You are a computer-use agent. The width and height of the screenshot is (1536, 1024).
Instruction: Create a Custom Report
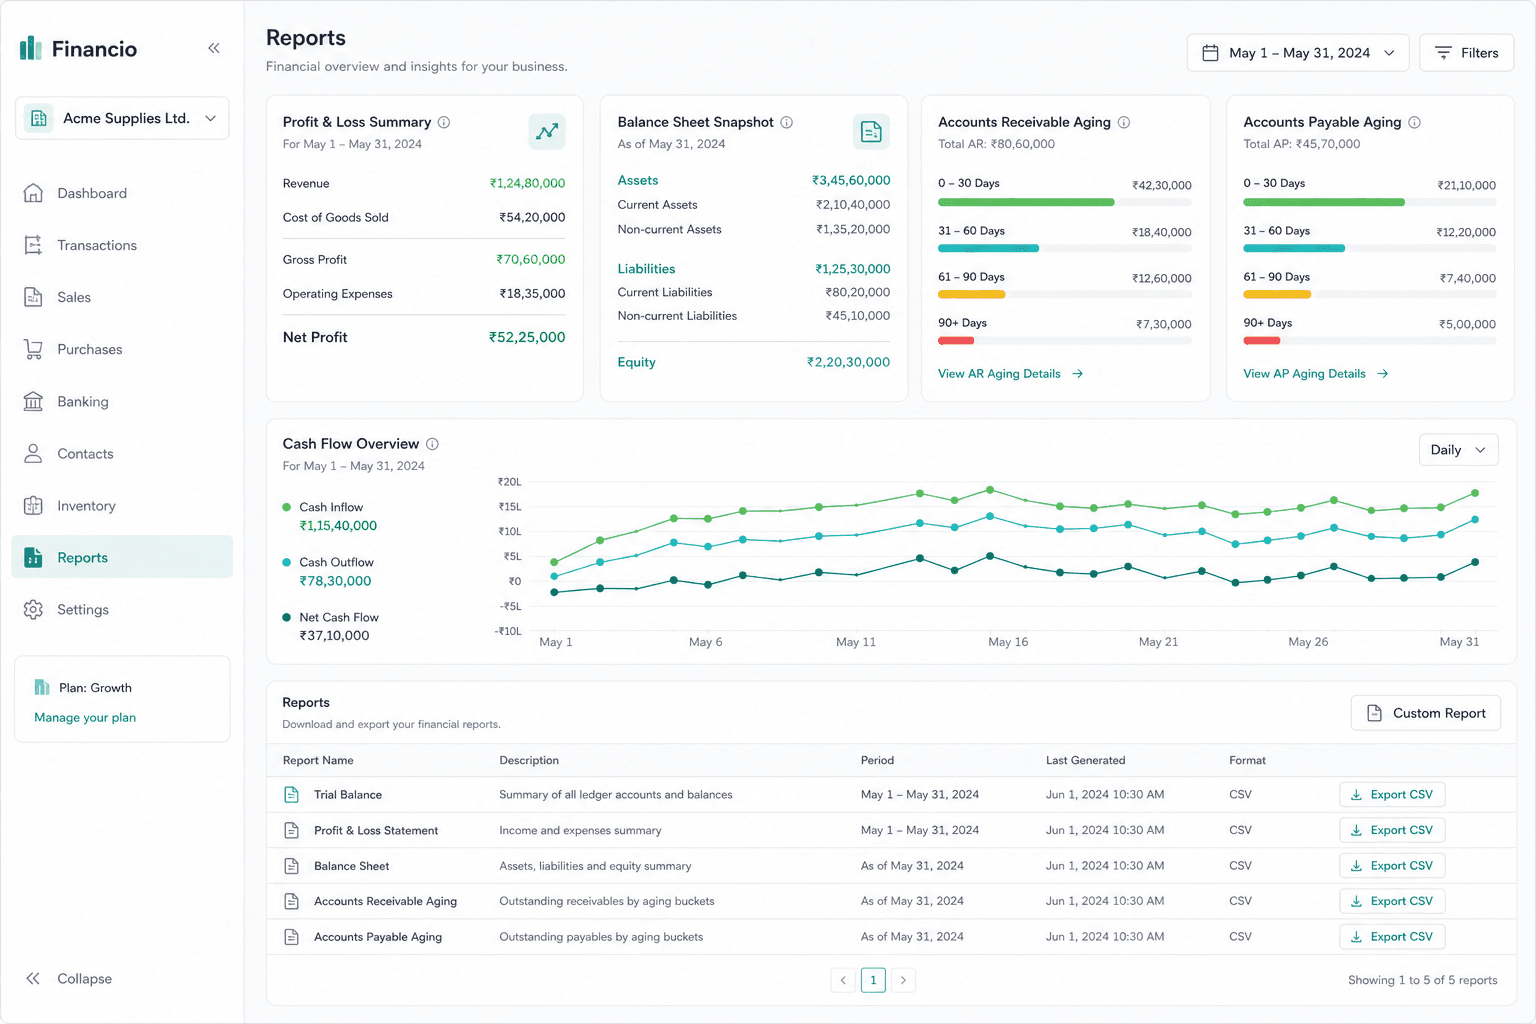(1426, 713)
